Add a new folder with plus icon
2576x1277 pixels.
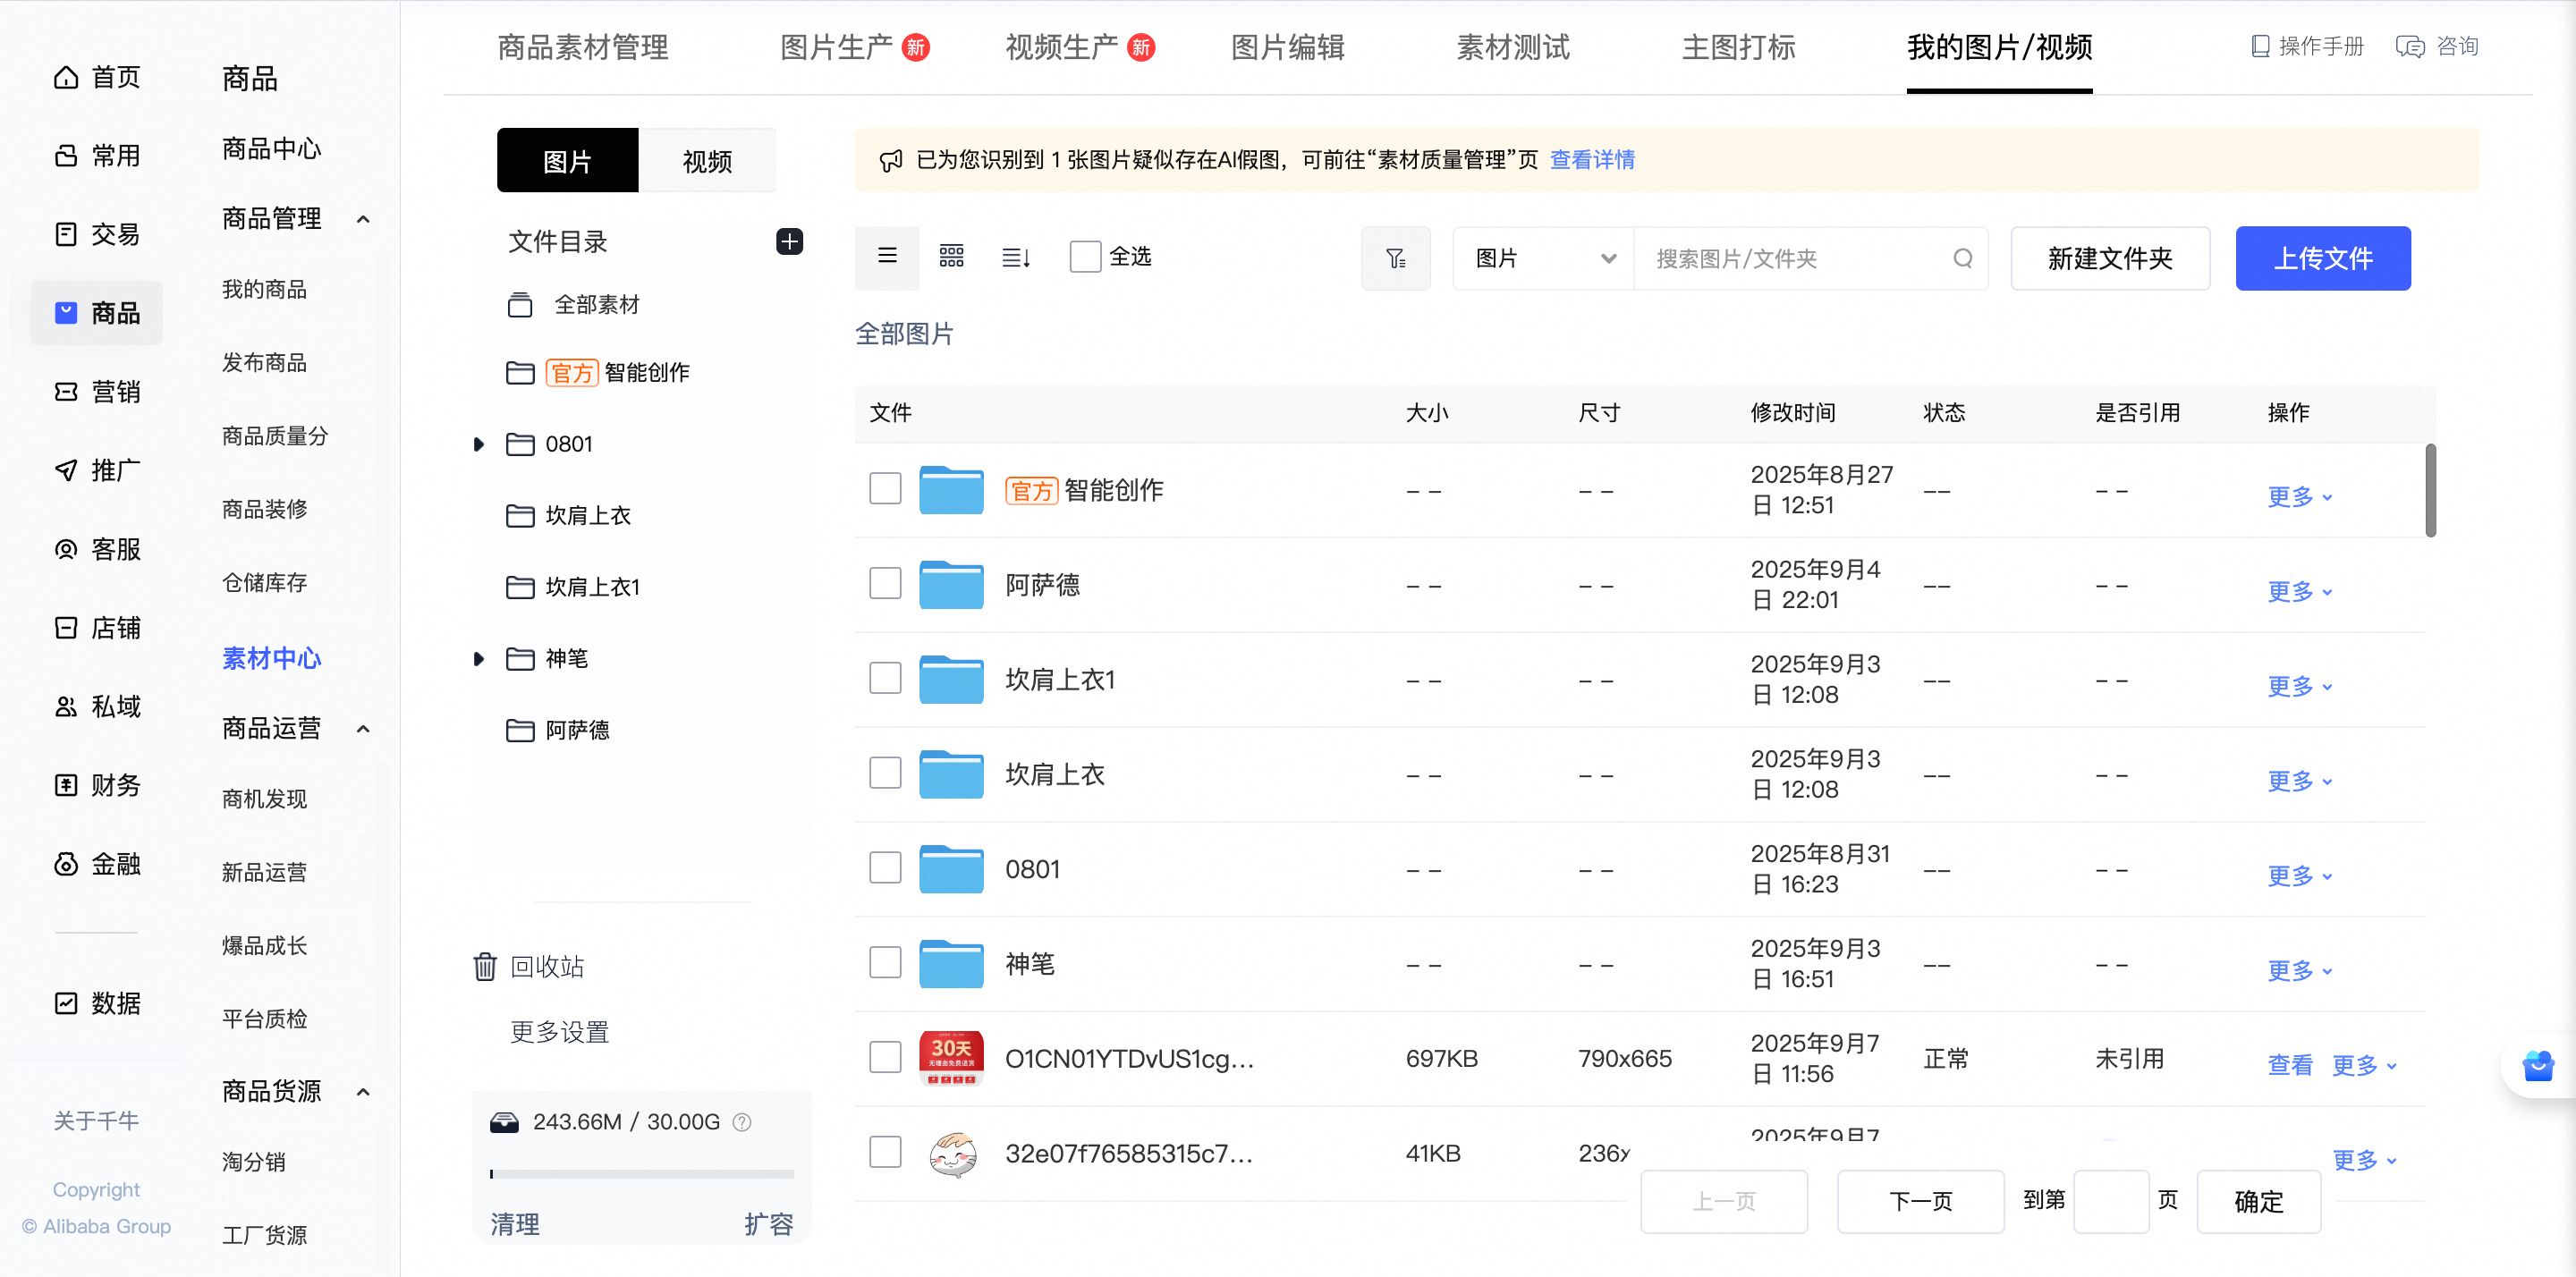pyautogui.click(x=789, y=241)
